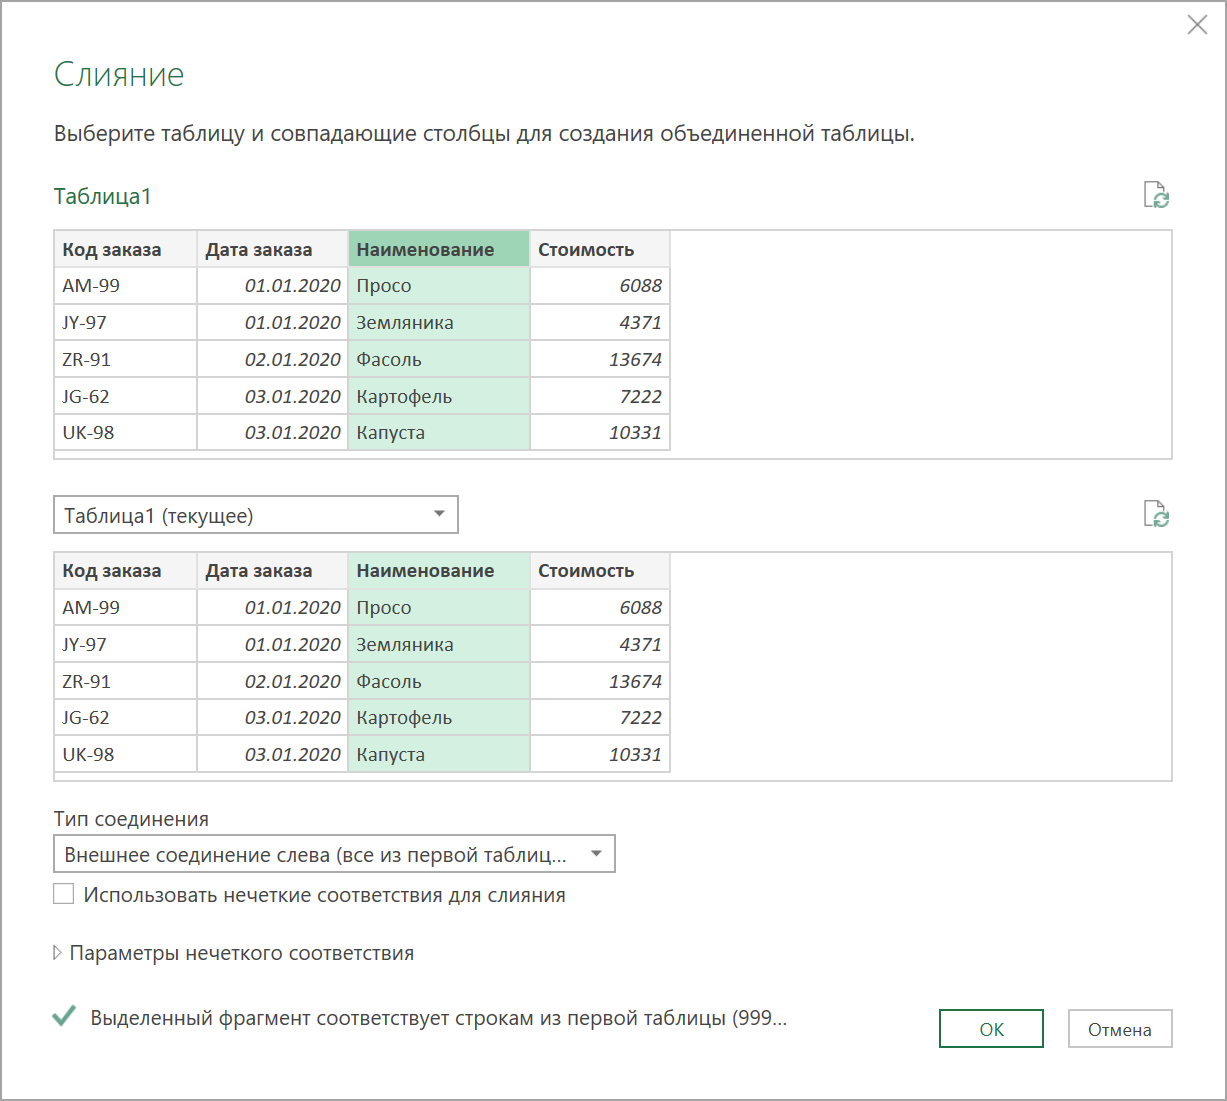Click Картофель cell in bottom table
1227x1101 pixels.
(x=439, y=718)
